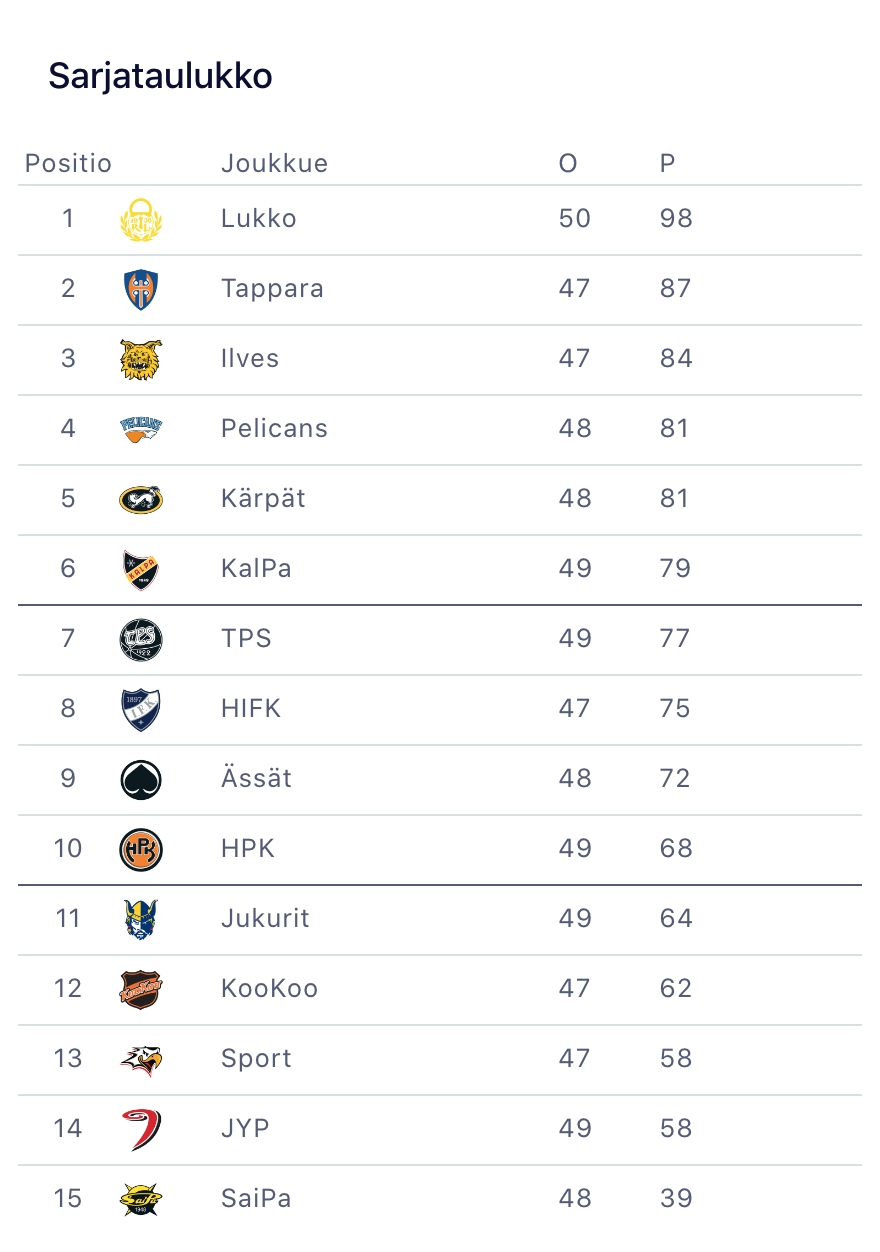Image resolution: width=880 pixels, height=1252 pixels.
Task: Select the Joukkue column header
Action: pyautogui.click(x=274, y=163)
